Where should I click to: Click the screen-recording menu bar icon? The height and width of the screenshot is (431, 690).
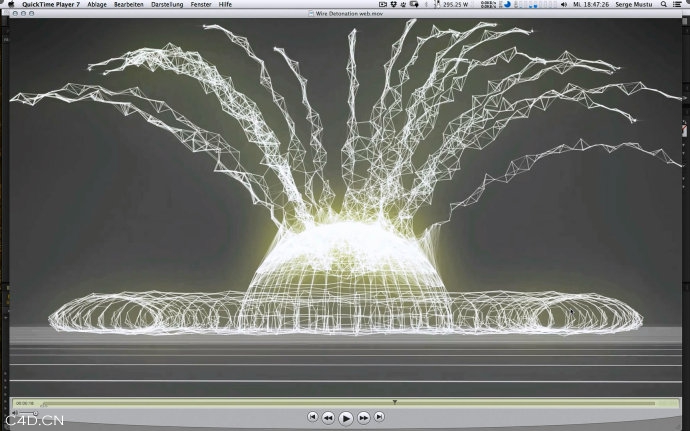coord(382,4)
